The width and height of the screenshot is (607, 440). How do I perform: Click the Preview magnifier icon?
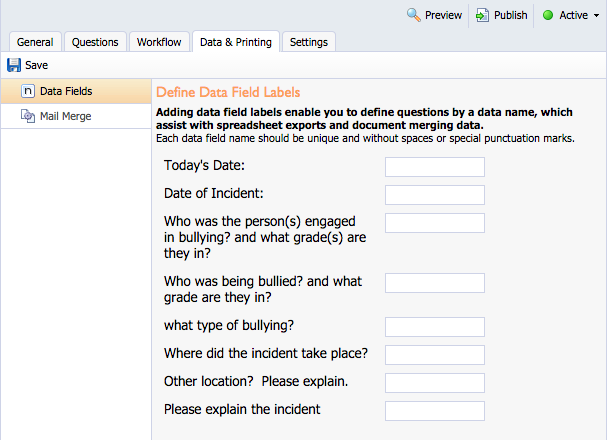pyautogui.click(x=413, y=15)
